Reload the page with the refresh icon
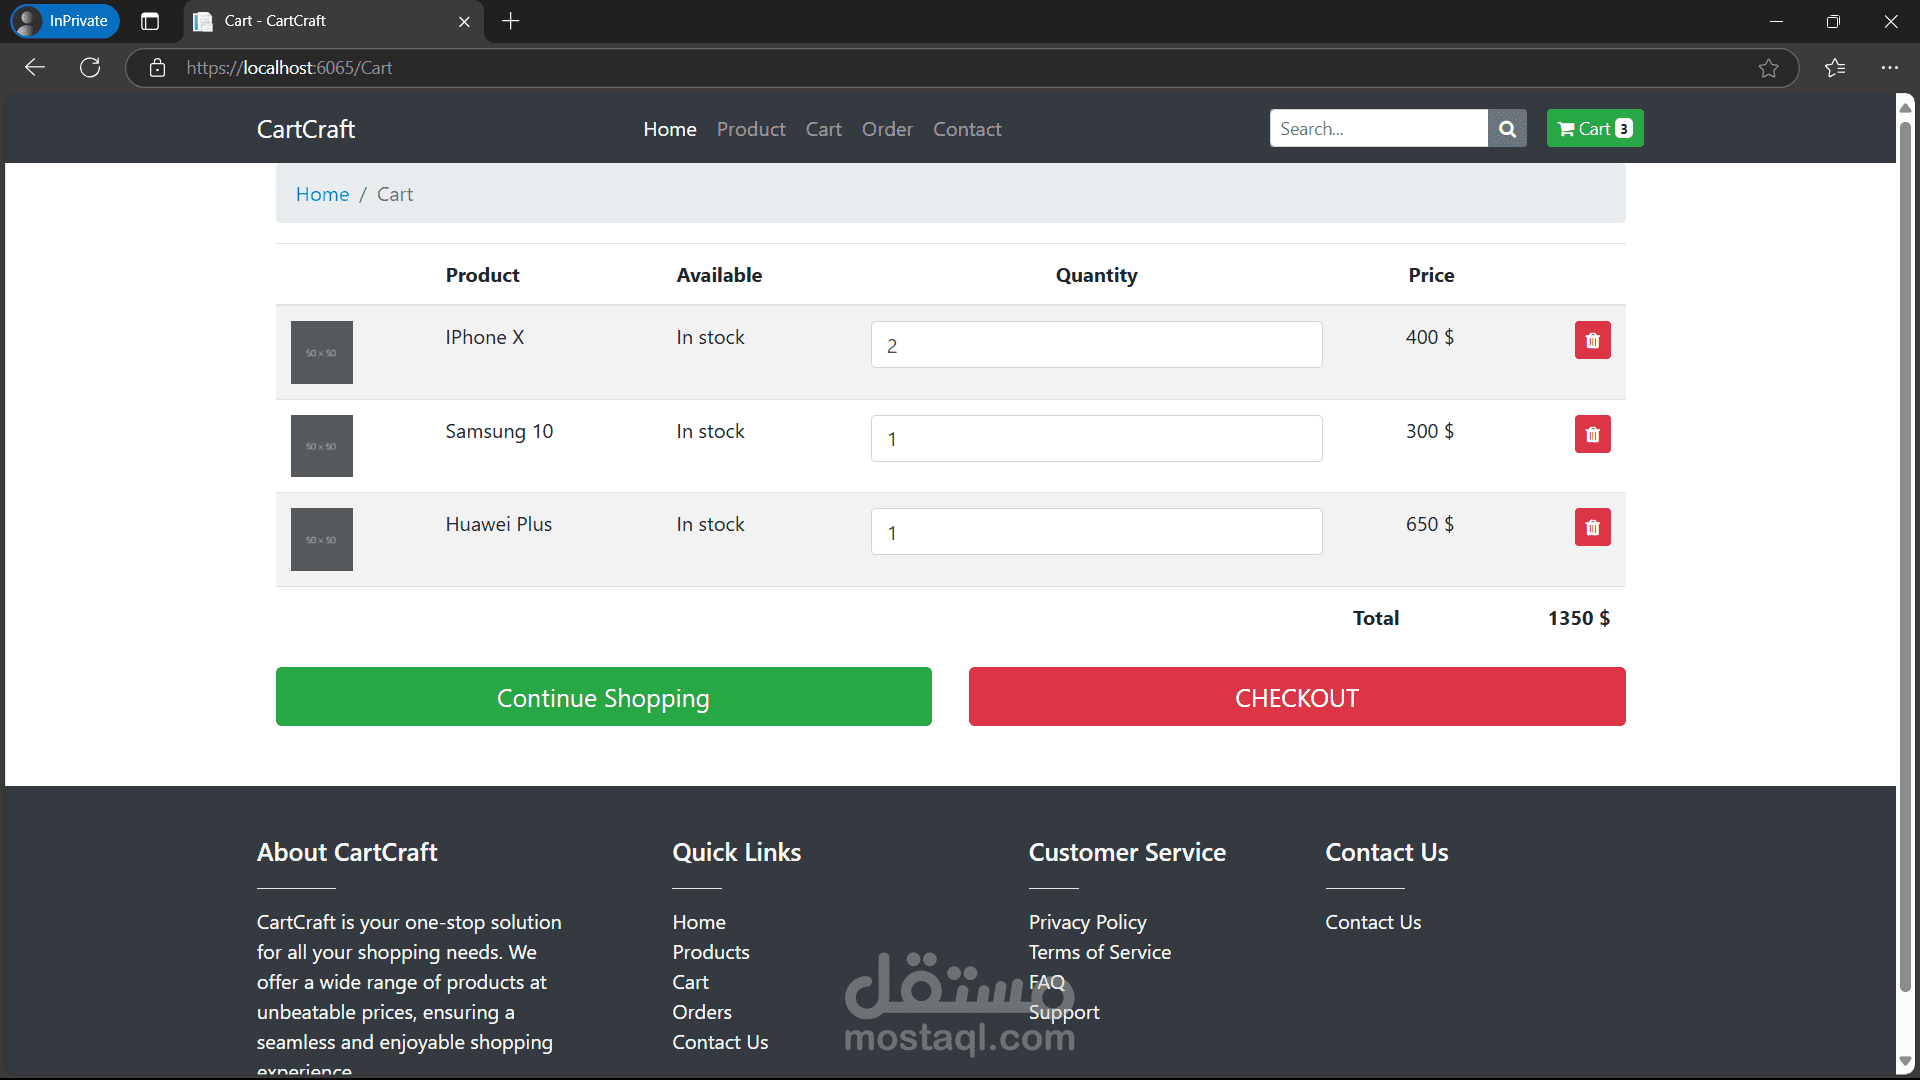Image resolution: width=1920 pixels, height=1080 pixels. (x=89, y=67)
